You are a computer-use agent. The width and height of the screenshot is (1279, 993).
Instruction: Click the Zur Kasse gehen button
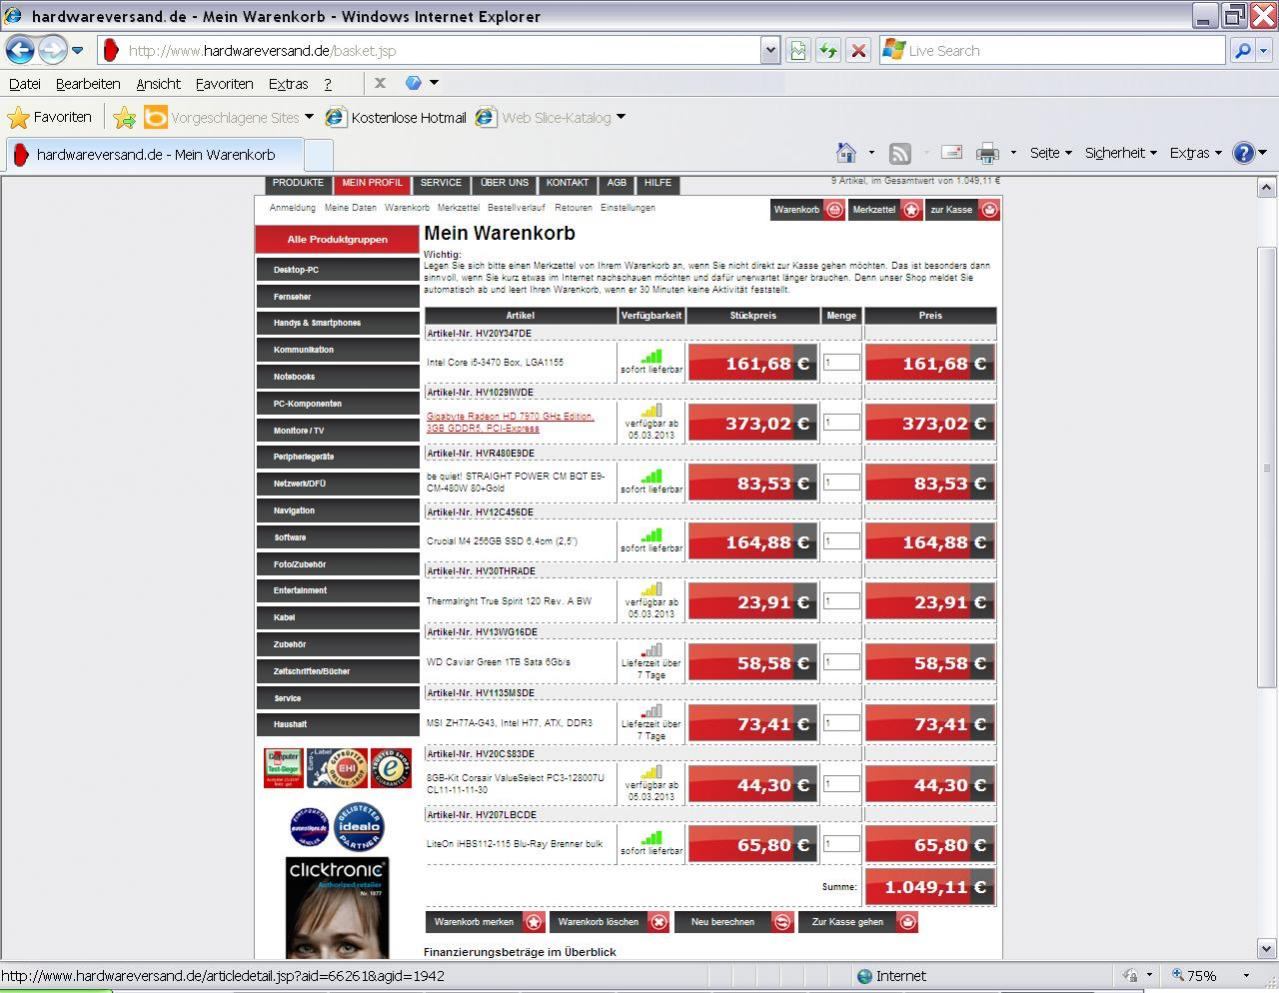(858, 922)
